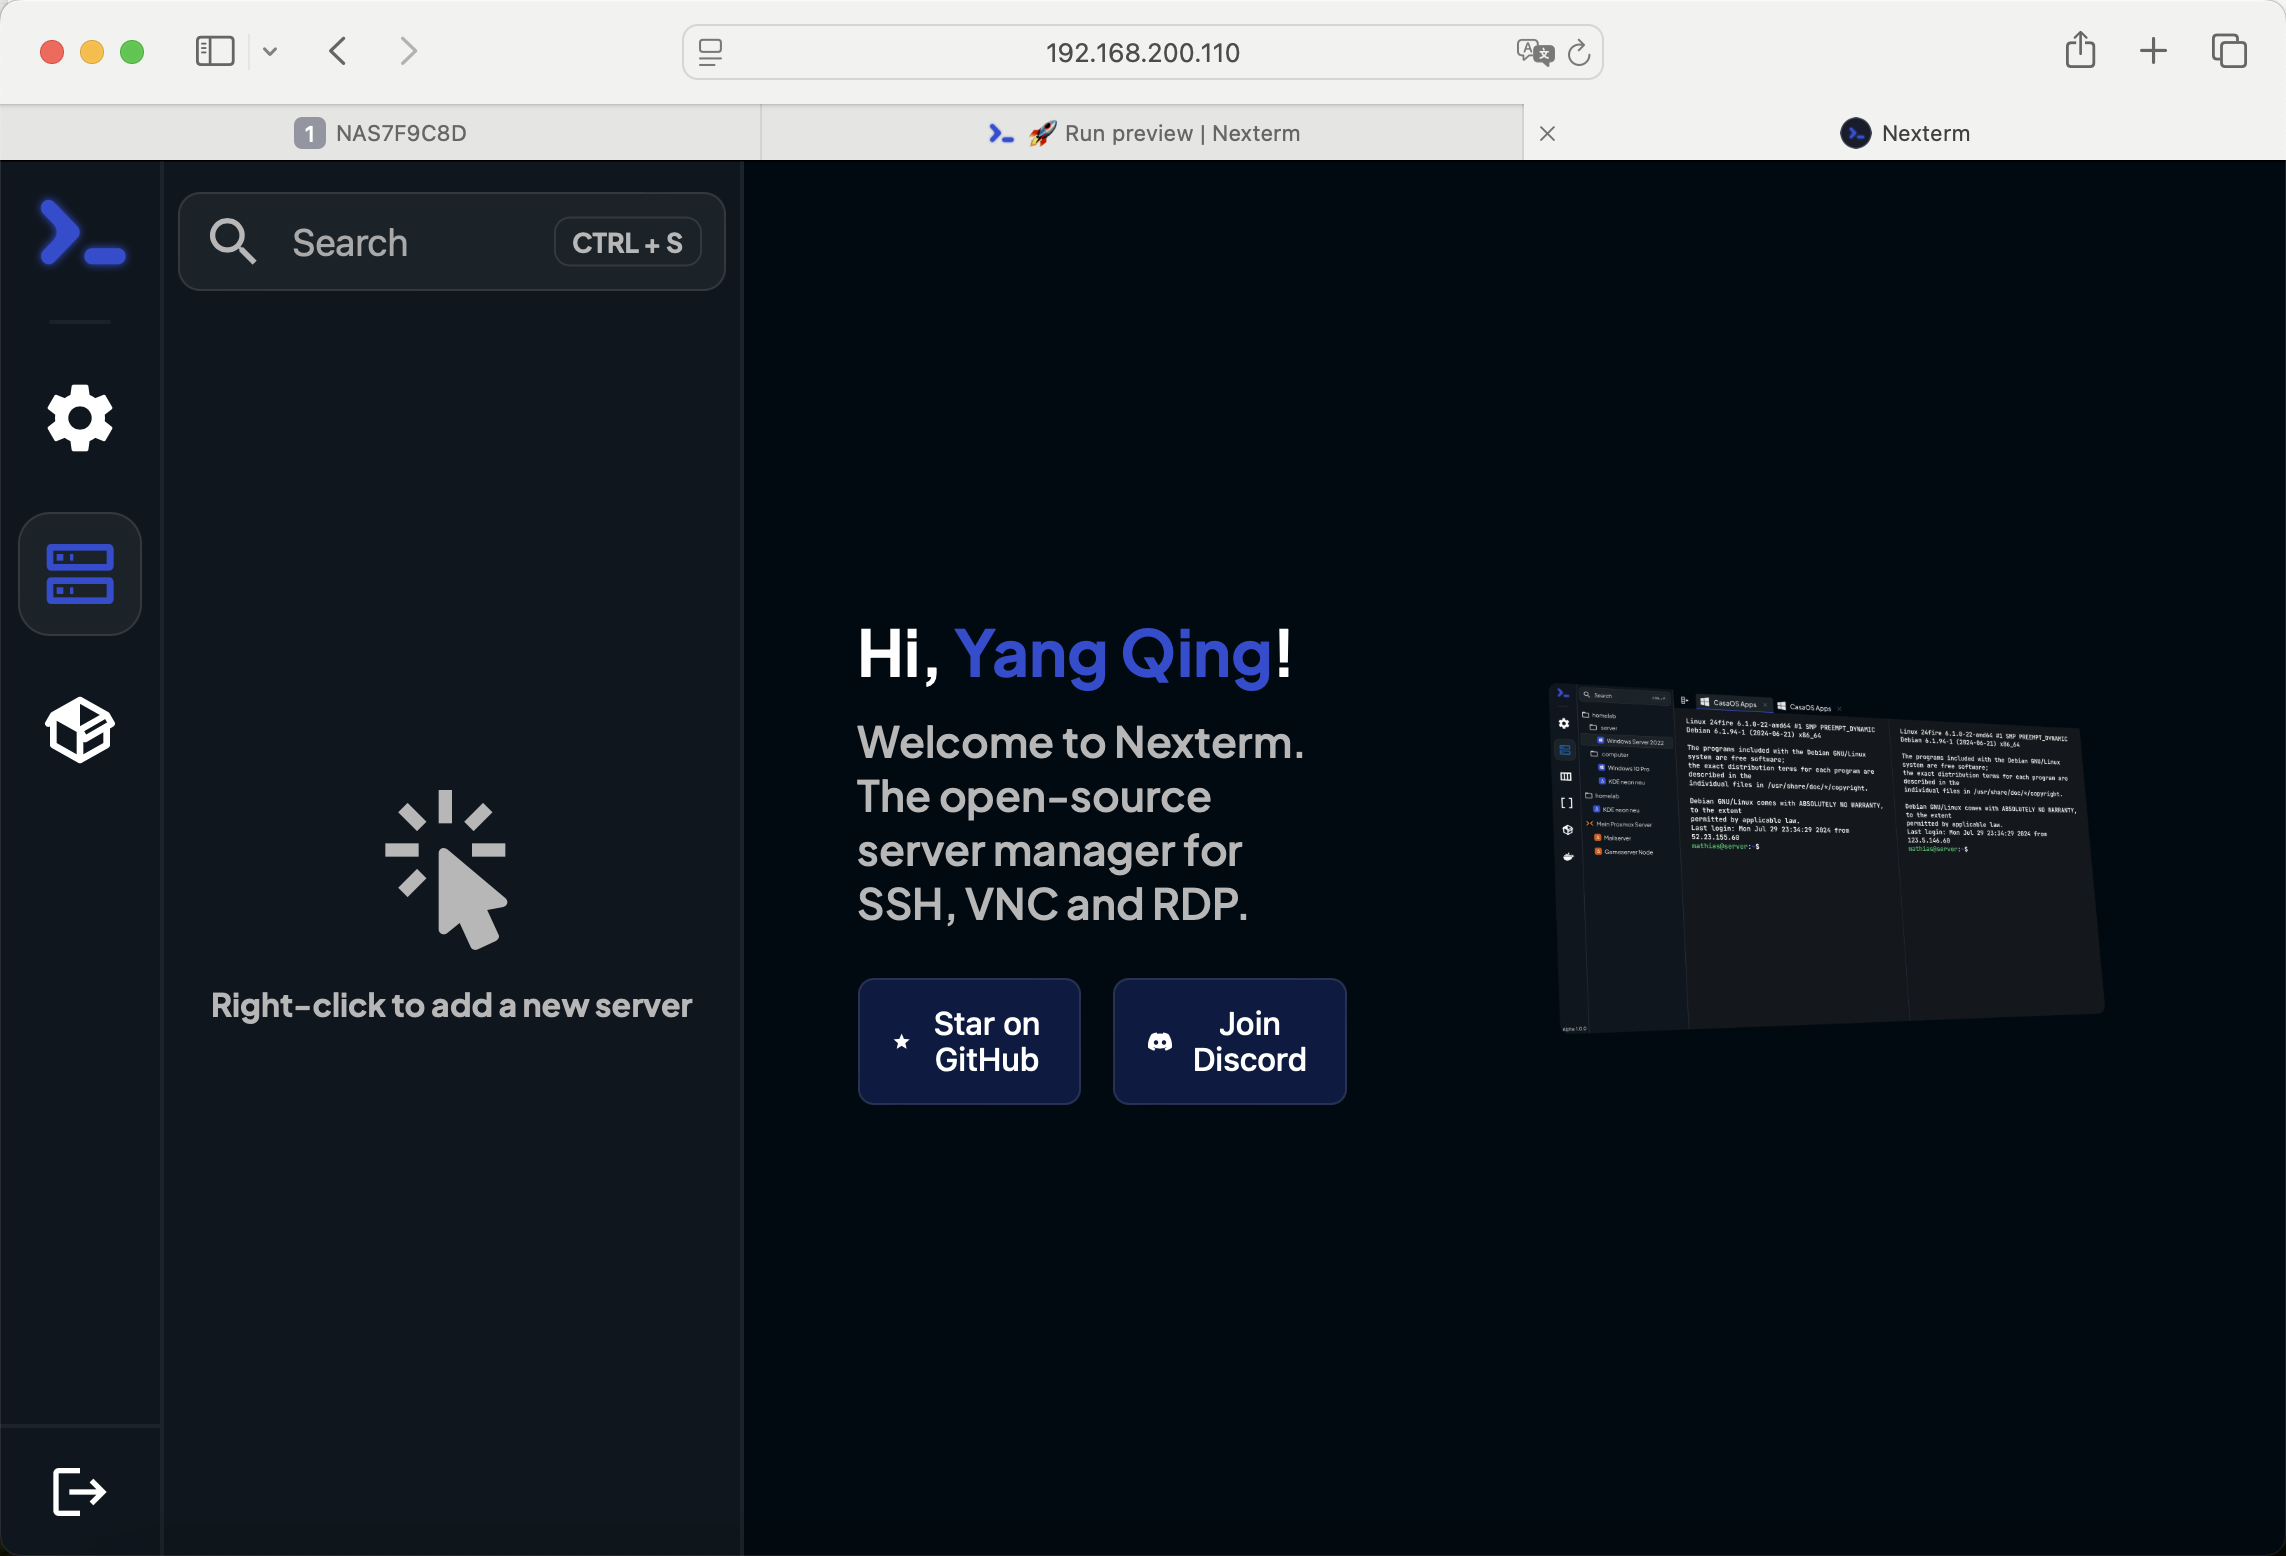The height and width of the screenshot is (1556, 2286).
Task: Open the Settings gear icon
Action: (80, 418)
